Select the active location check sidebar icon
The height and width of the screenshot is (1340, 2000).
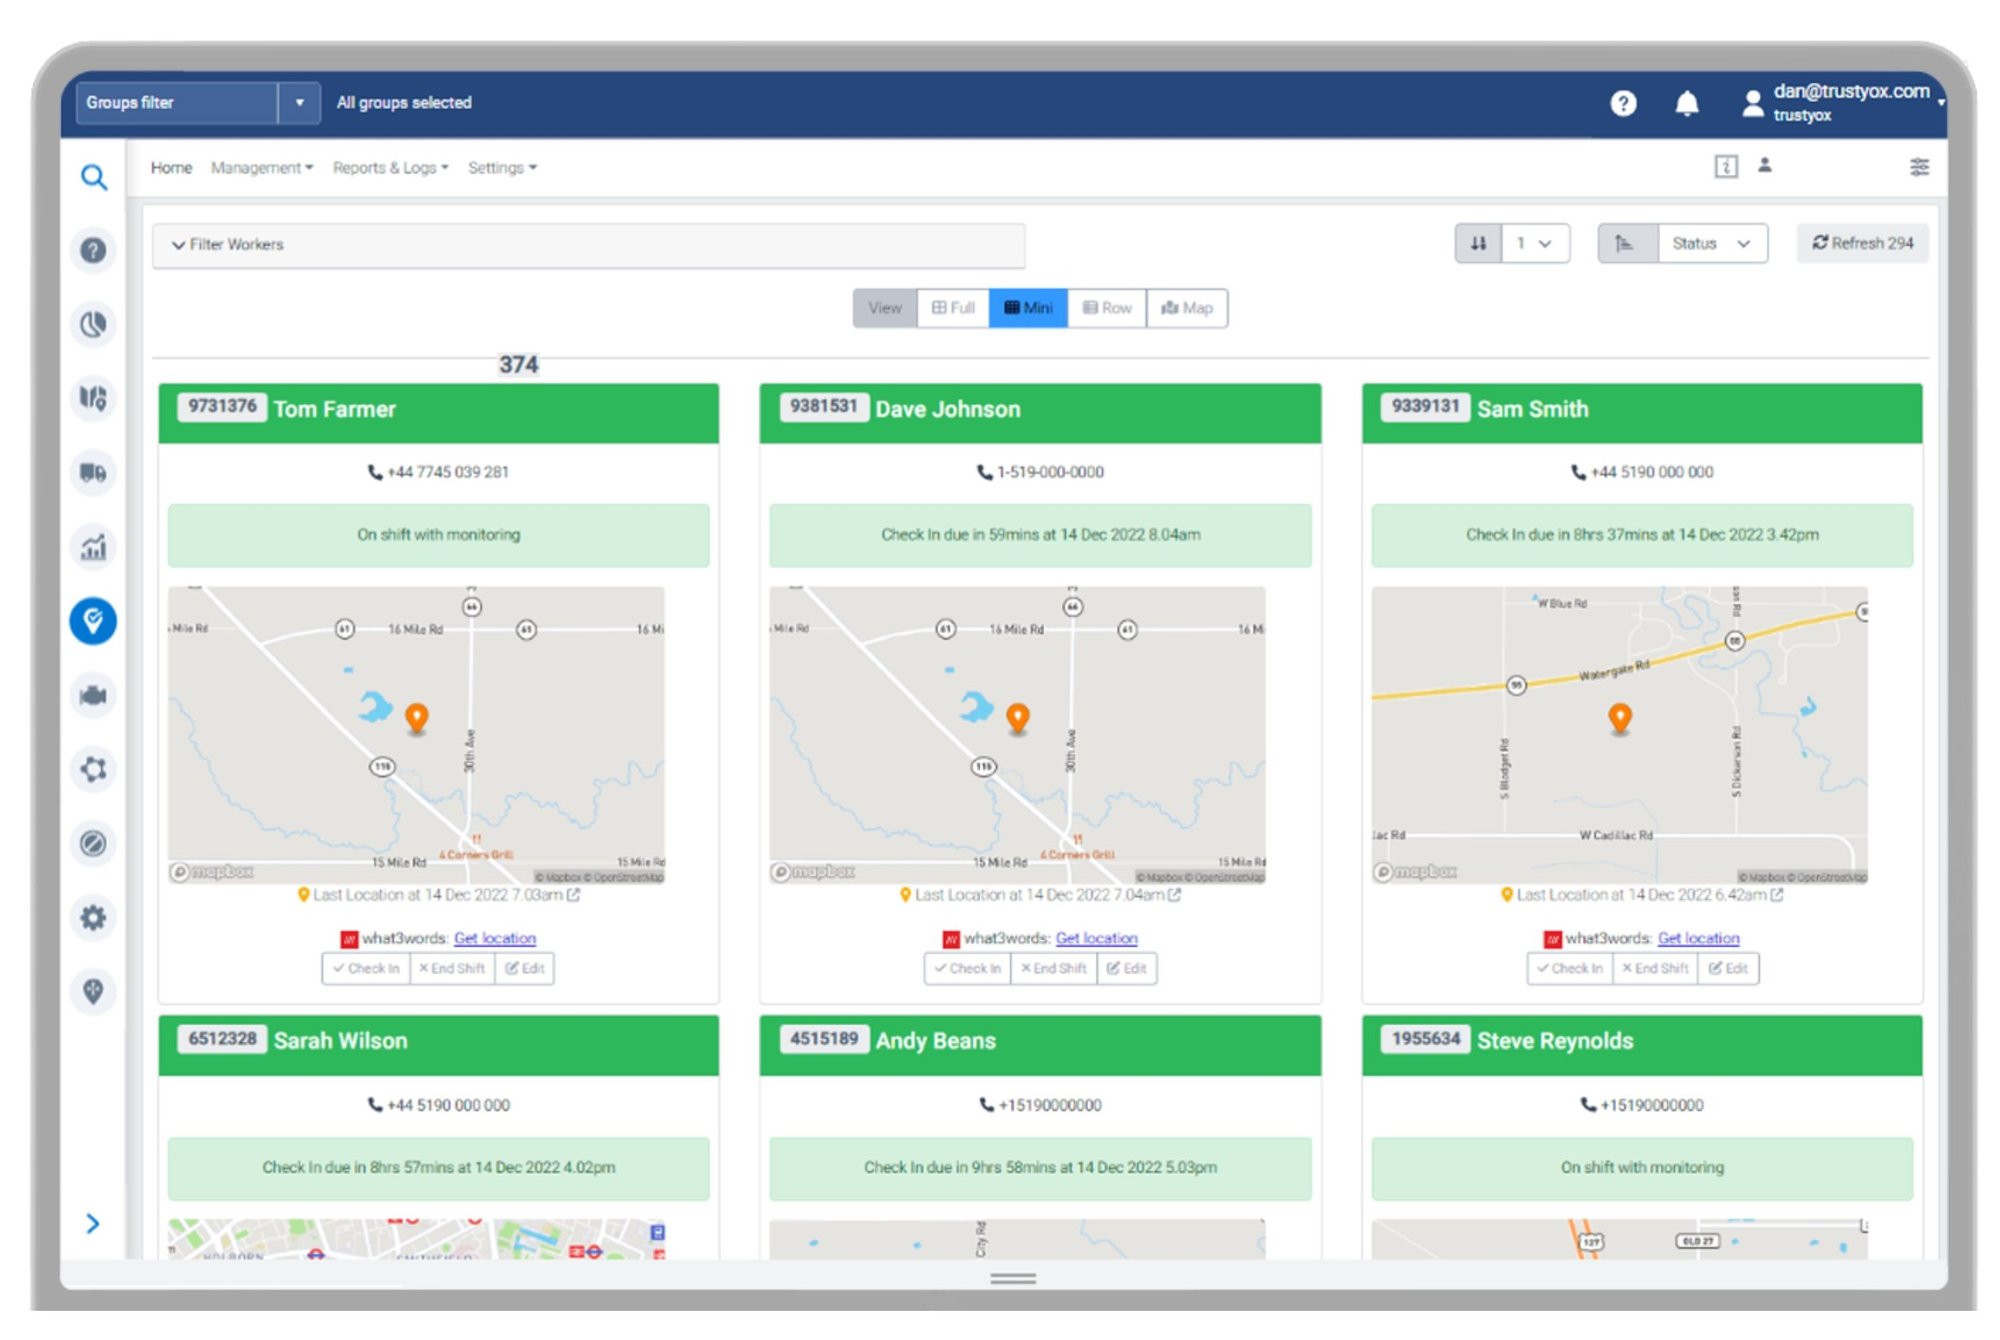coord(93,621)
